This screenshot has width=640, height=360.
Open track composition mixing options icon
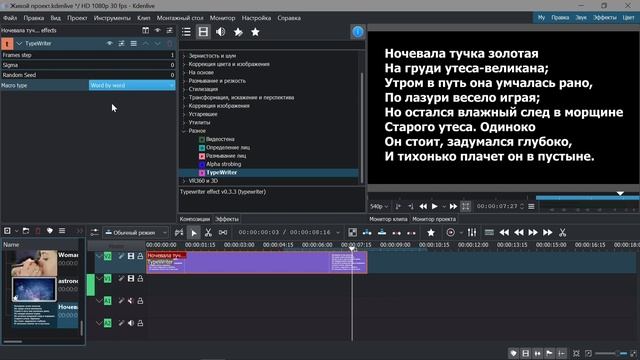352,233
